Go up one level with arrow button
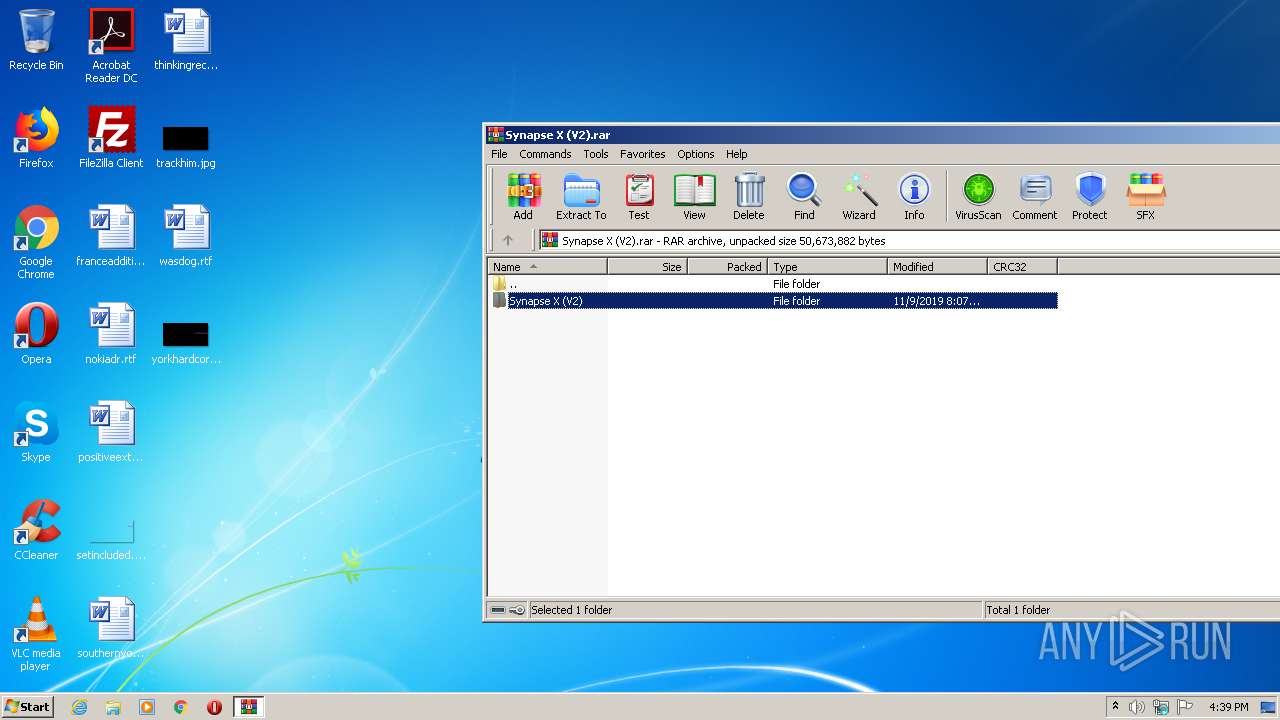This screenshot has height=720, width=1280. 508,240
